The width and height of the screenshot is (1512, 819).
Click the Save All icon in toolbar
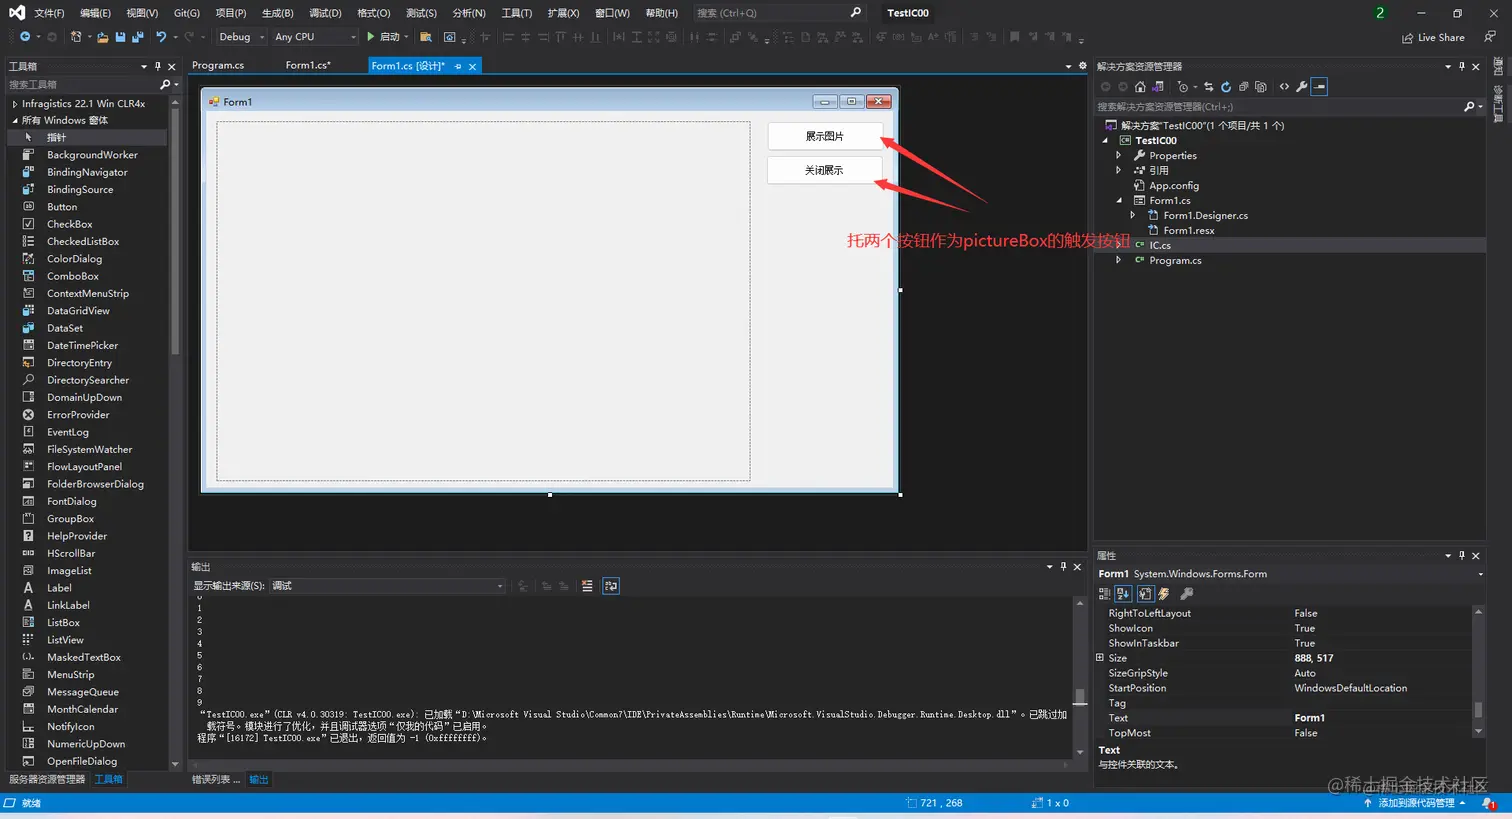tap(137, 37)
